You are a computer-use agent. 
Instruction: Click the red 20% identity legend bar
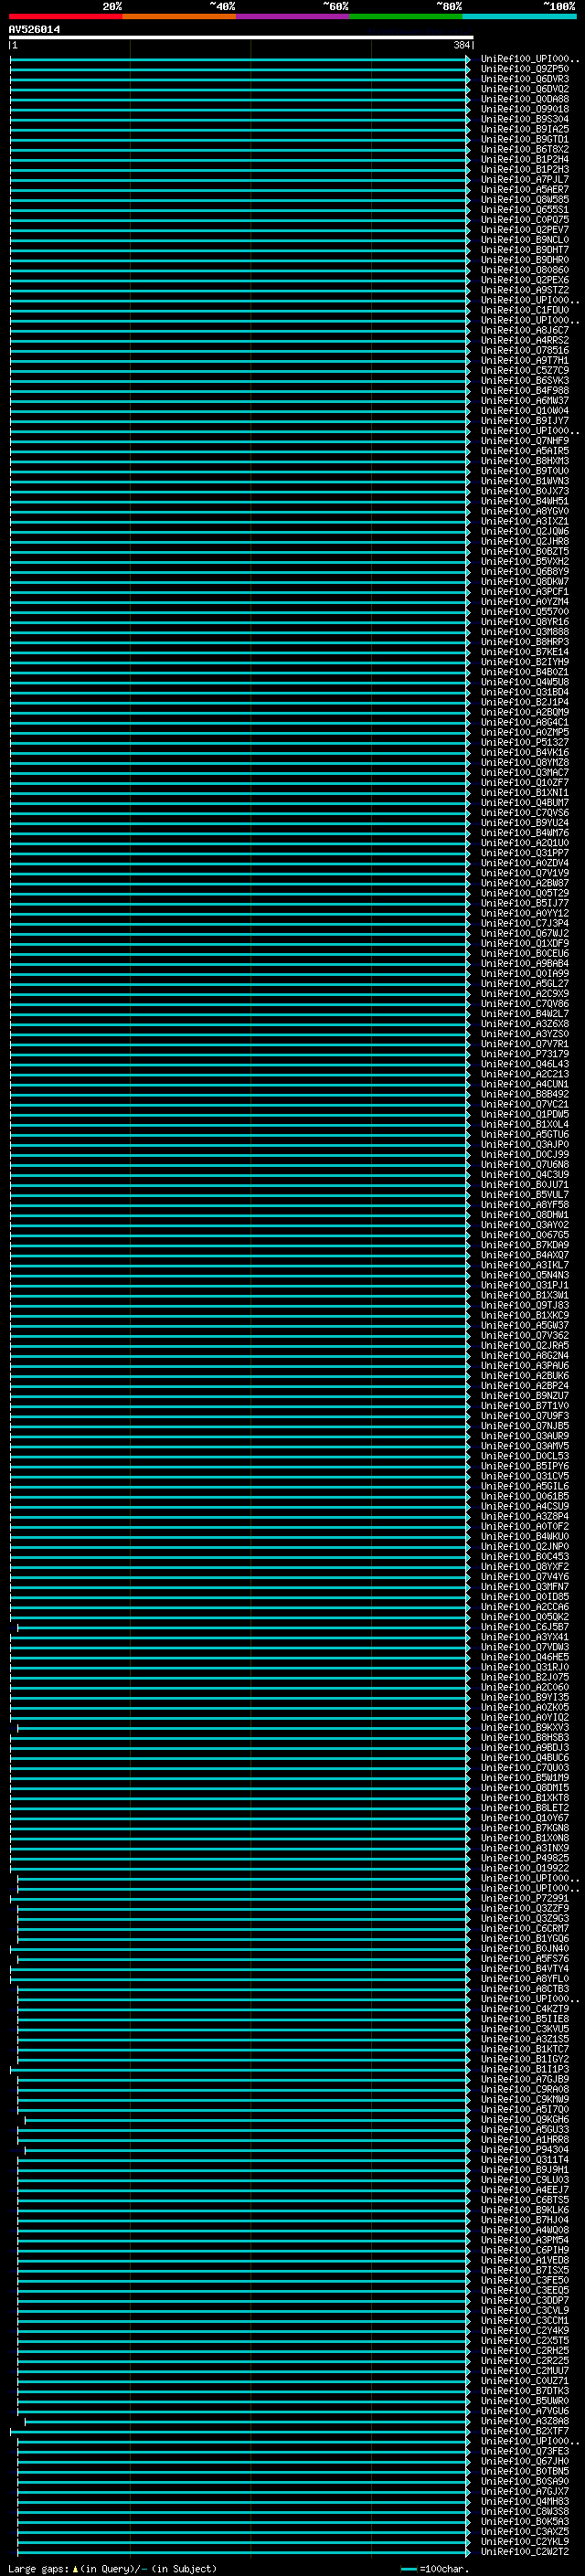pyautogui.click(x=65, y=17)
